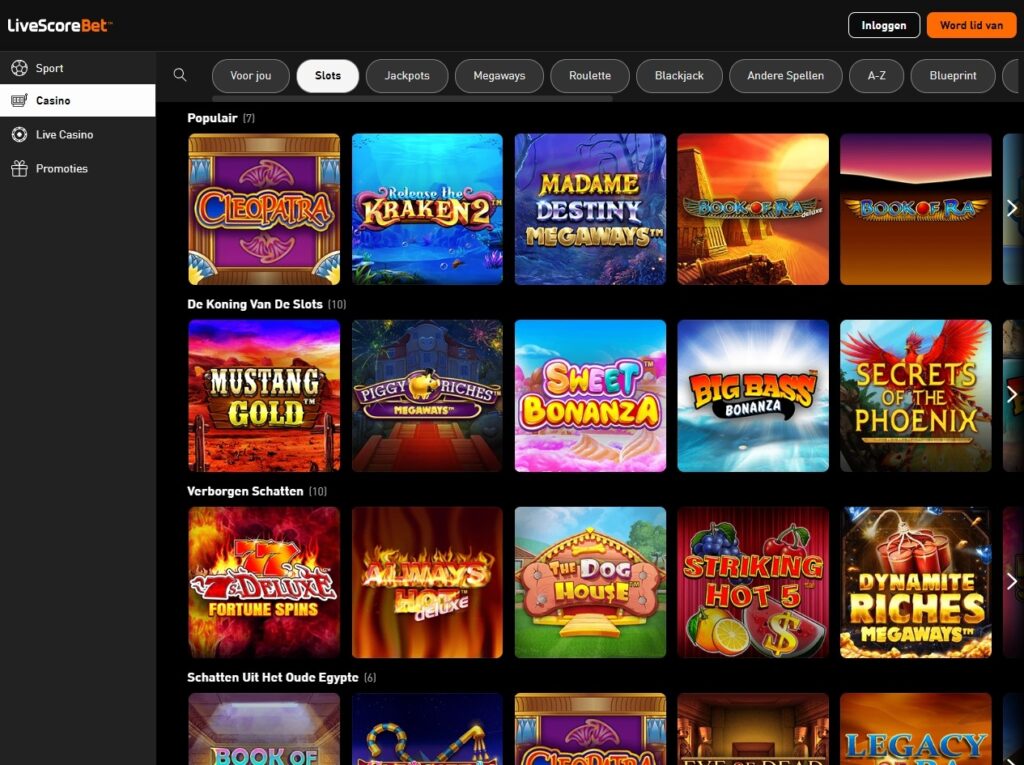Open the A-Z tab
This screenshot has width=1024, height=765.
(x=876, y=76)
